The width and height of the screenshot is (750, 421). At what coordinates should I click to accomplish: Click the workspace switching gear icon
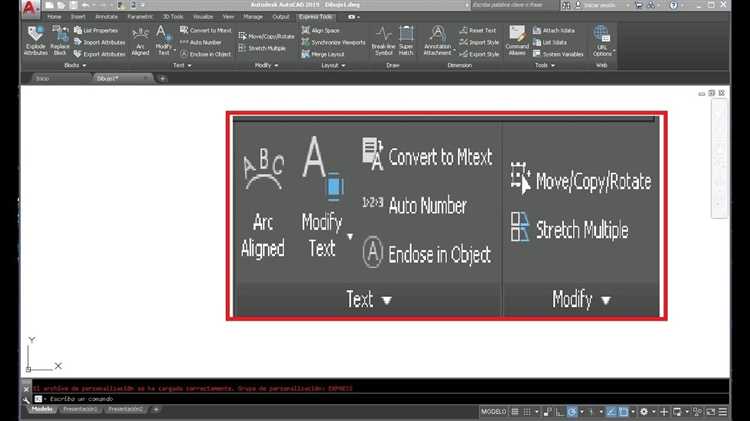point(644,411)
